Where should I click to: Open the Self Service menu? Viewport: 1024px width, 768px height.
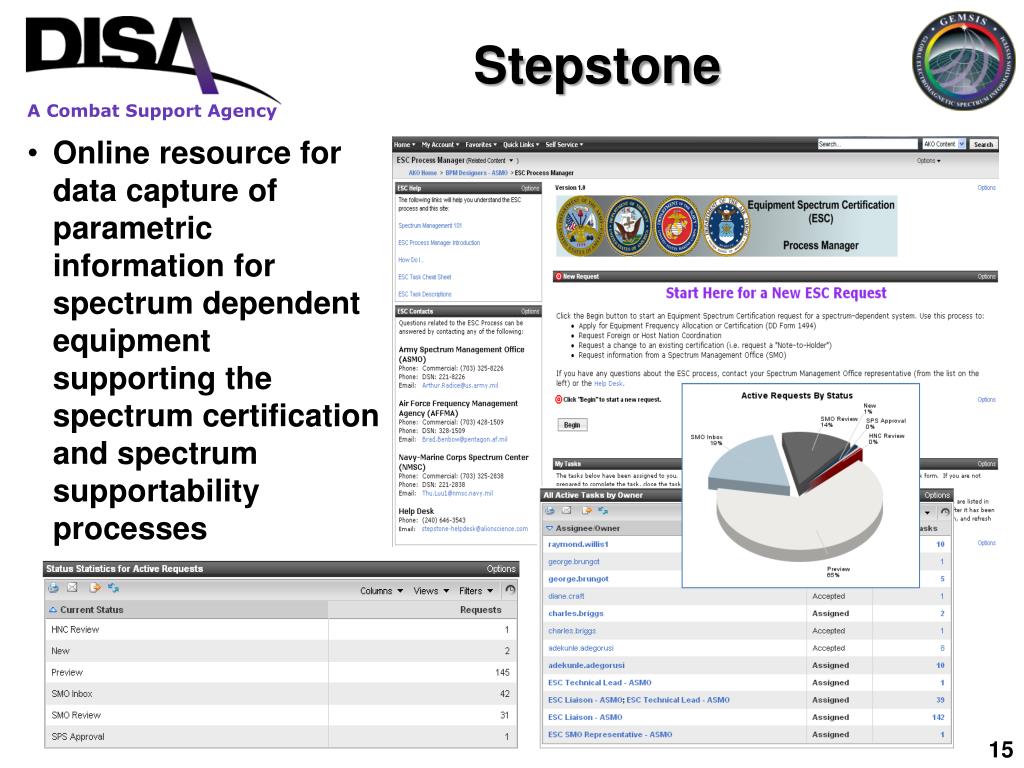[564, 144]
